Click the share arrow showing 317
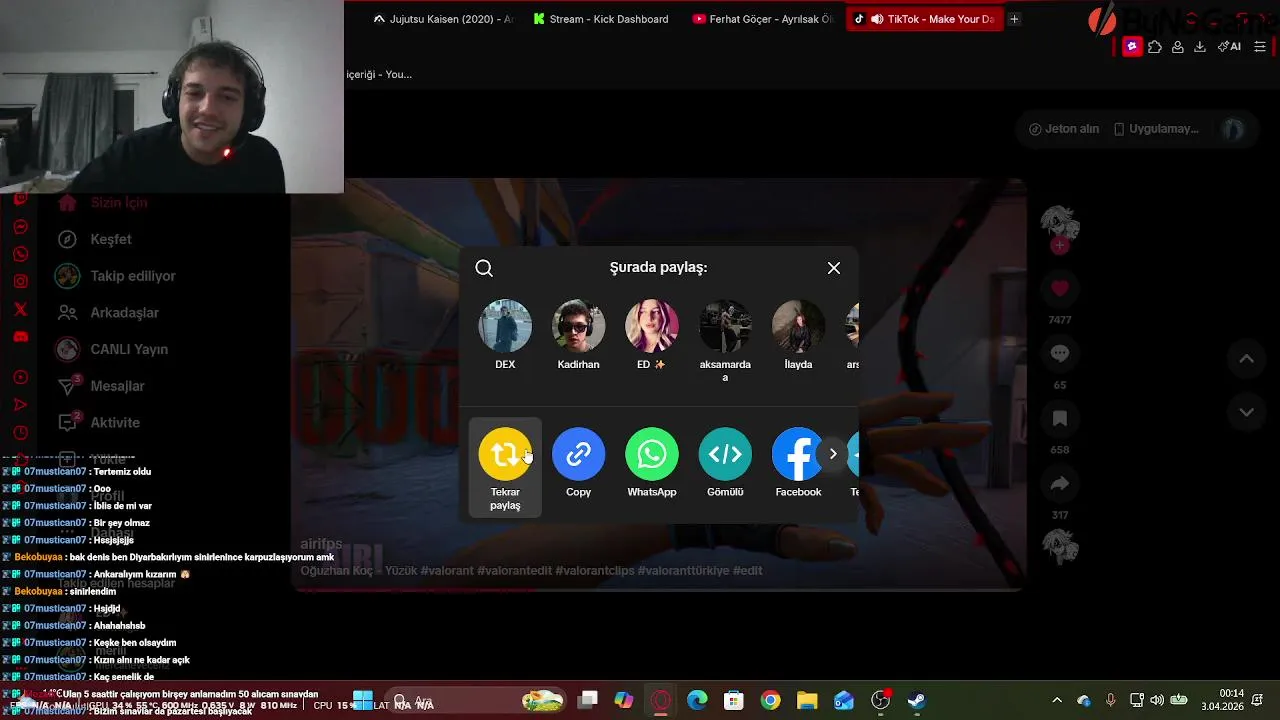1280x720 pixels. click(x=1060, y=484)
